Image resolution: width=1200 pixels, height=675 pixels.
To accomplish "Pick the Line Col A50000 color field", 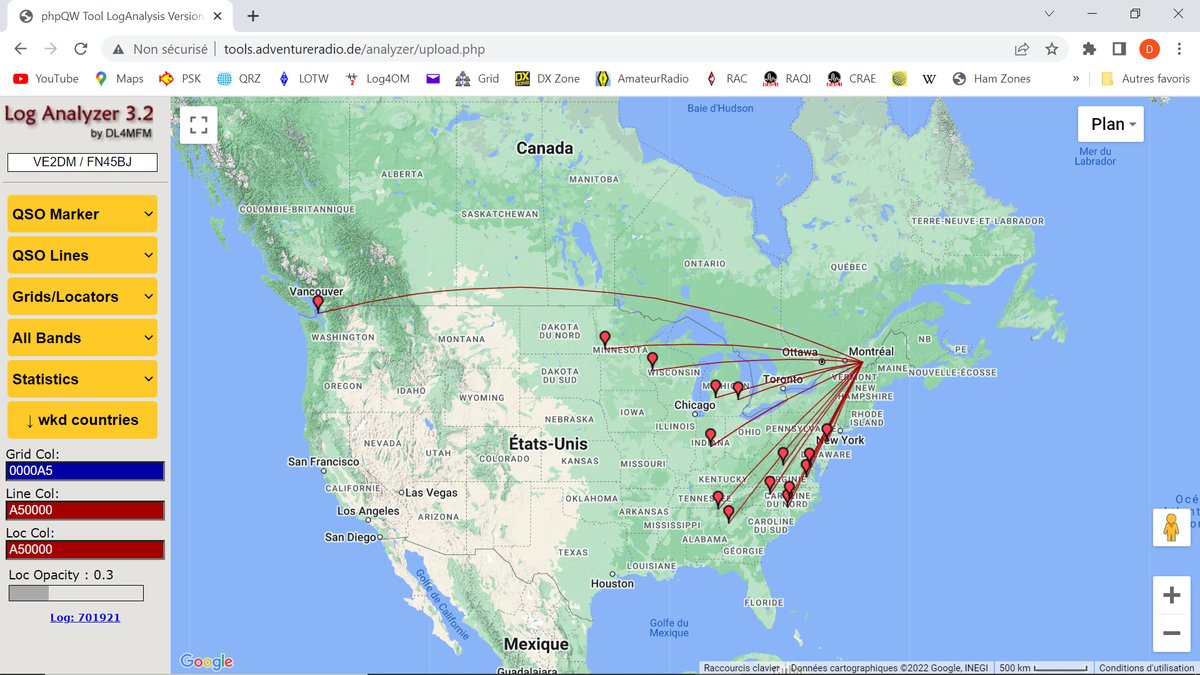I will (85, 510).
